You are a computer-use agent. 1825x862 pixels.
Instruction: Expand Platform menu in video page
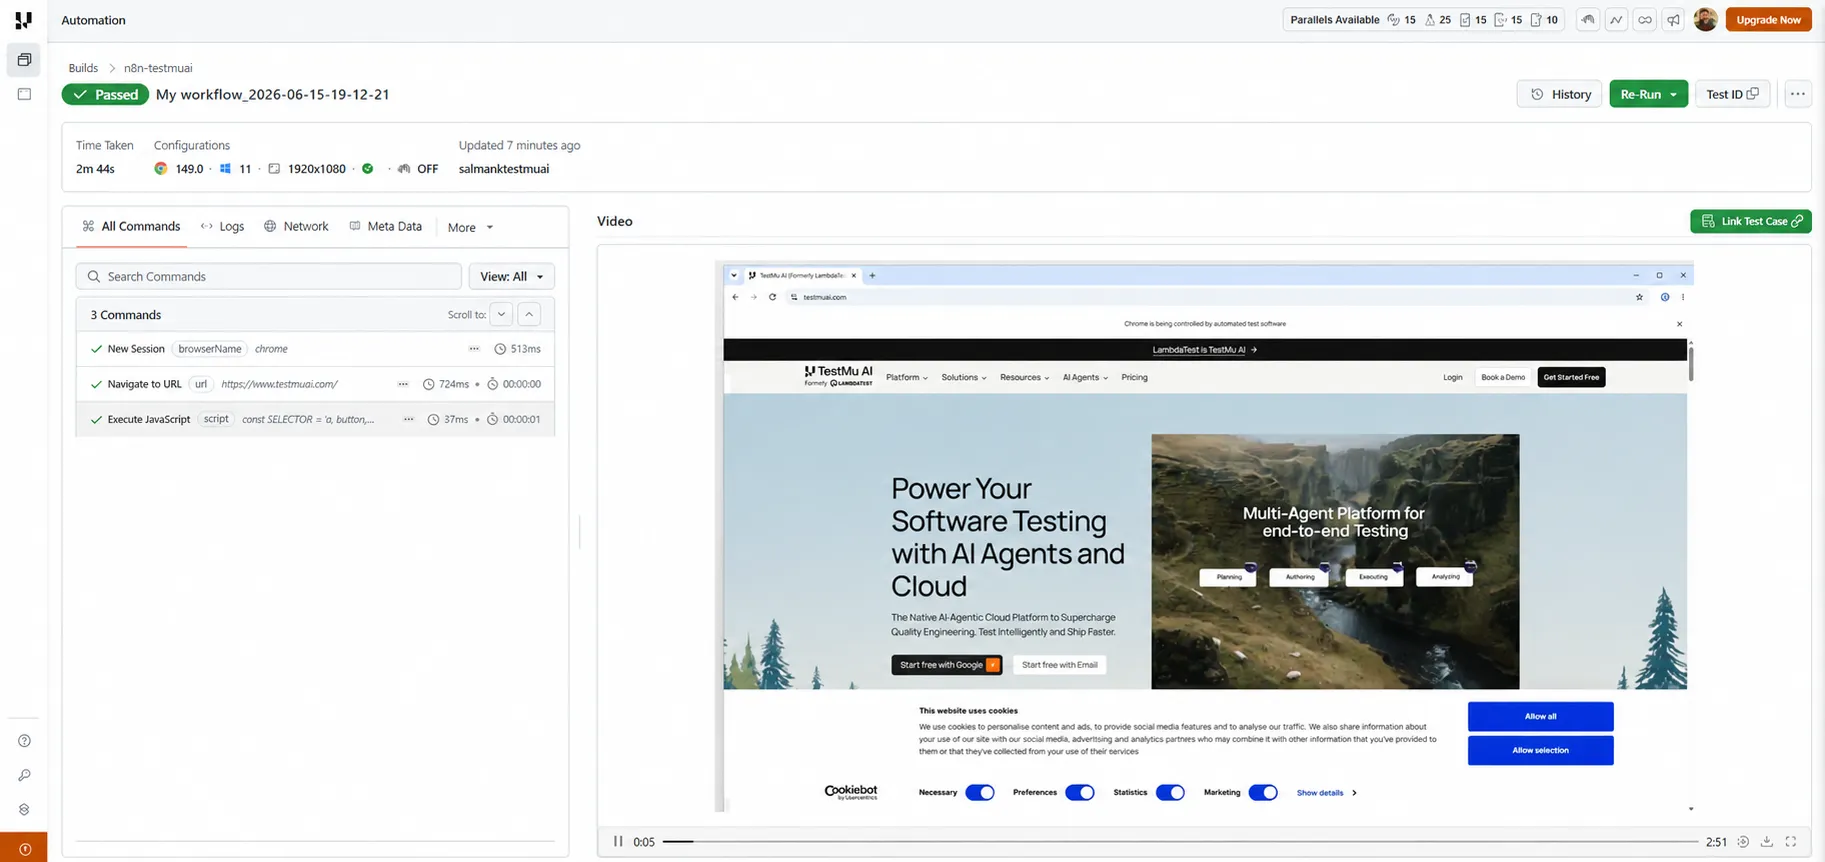(907, 378)
